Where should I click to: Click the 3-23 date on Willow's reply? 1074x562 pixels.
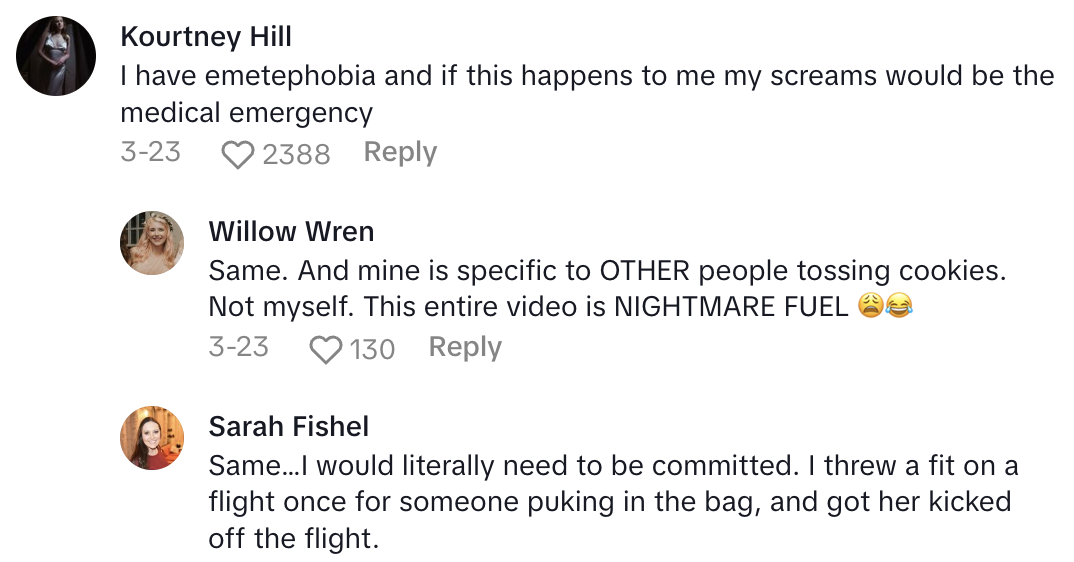click(x=238, y=347)
